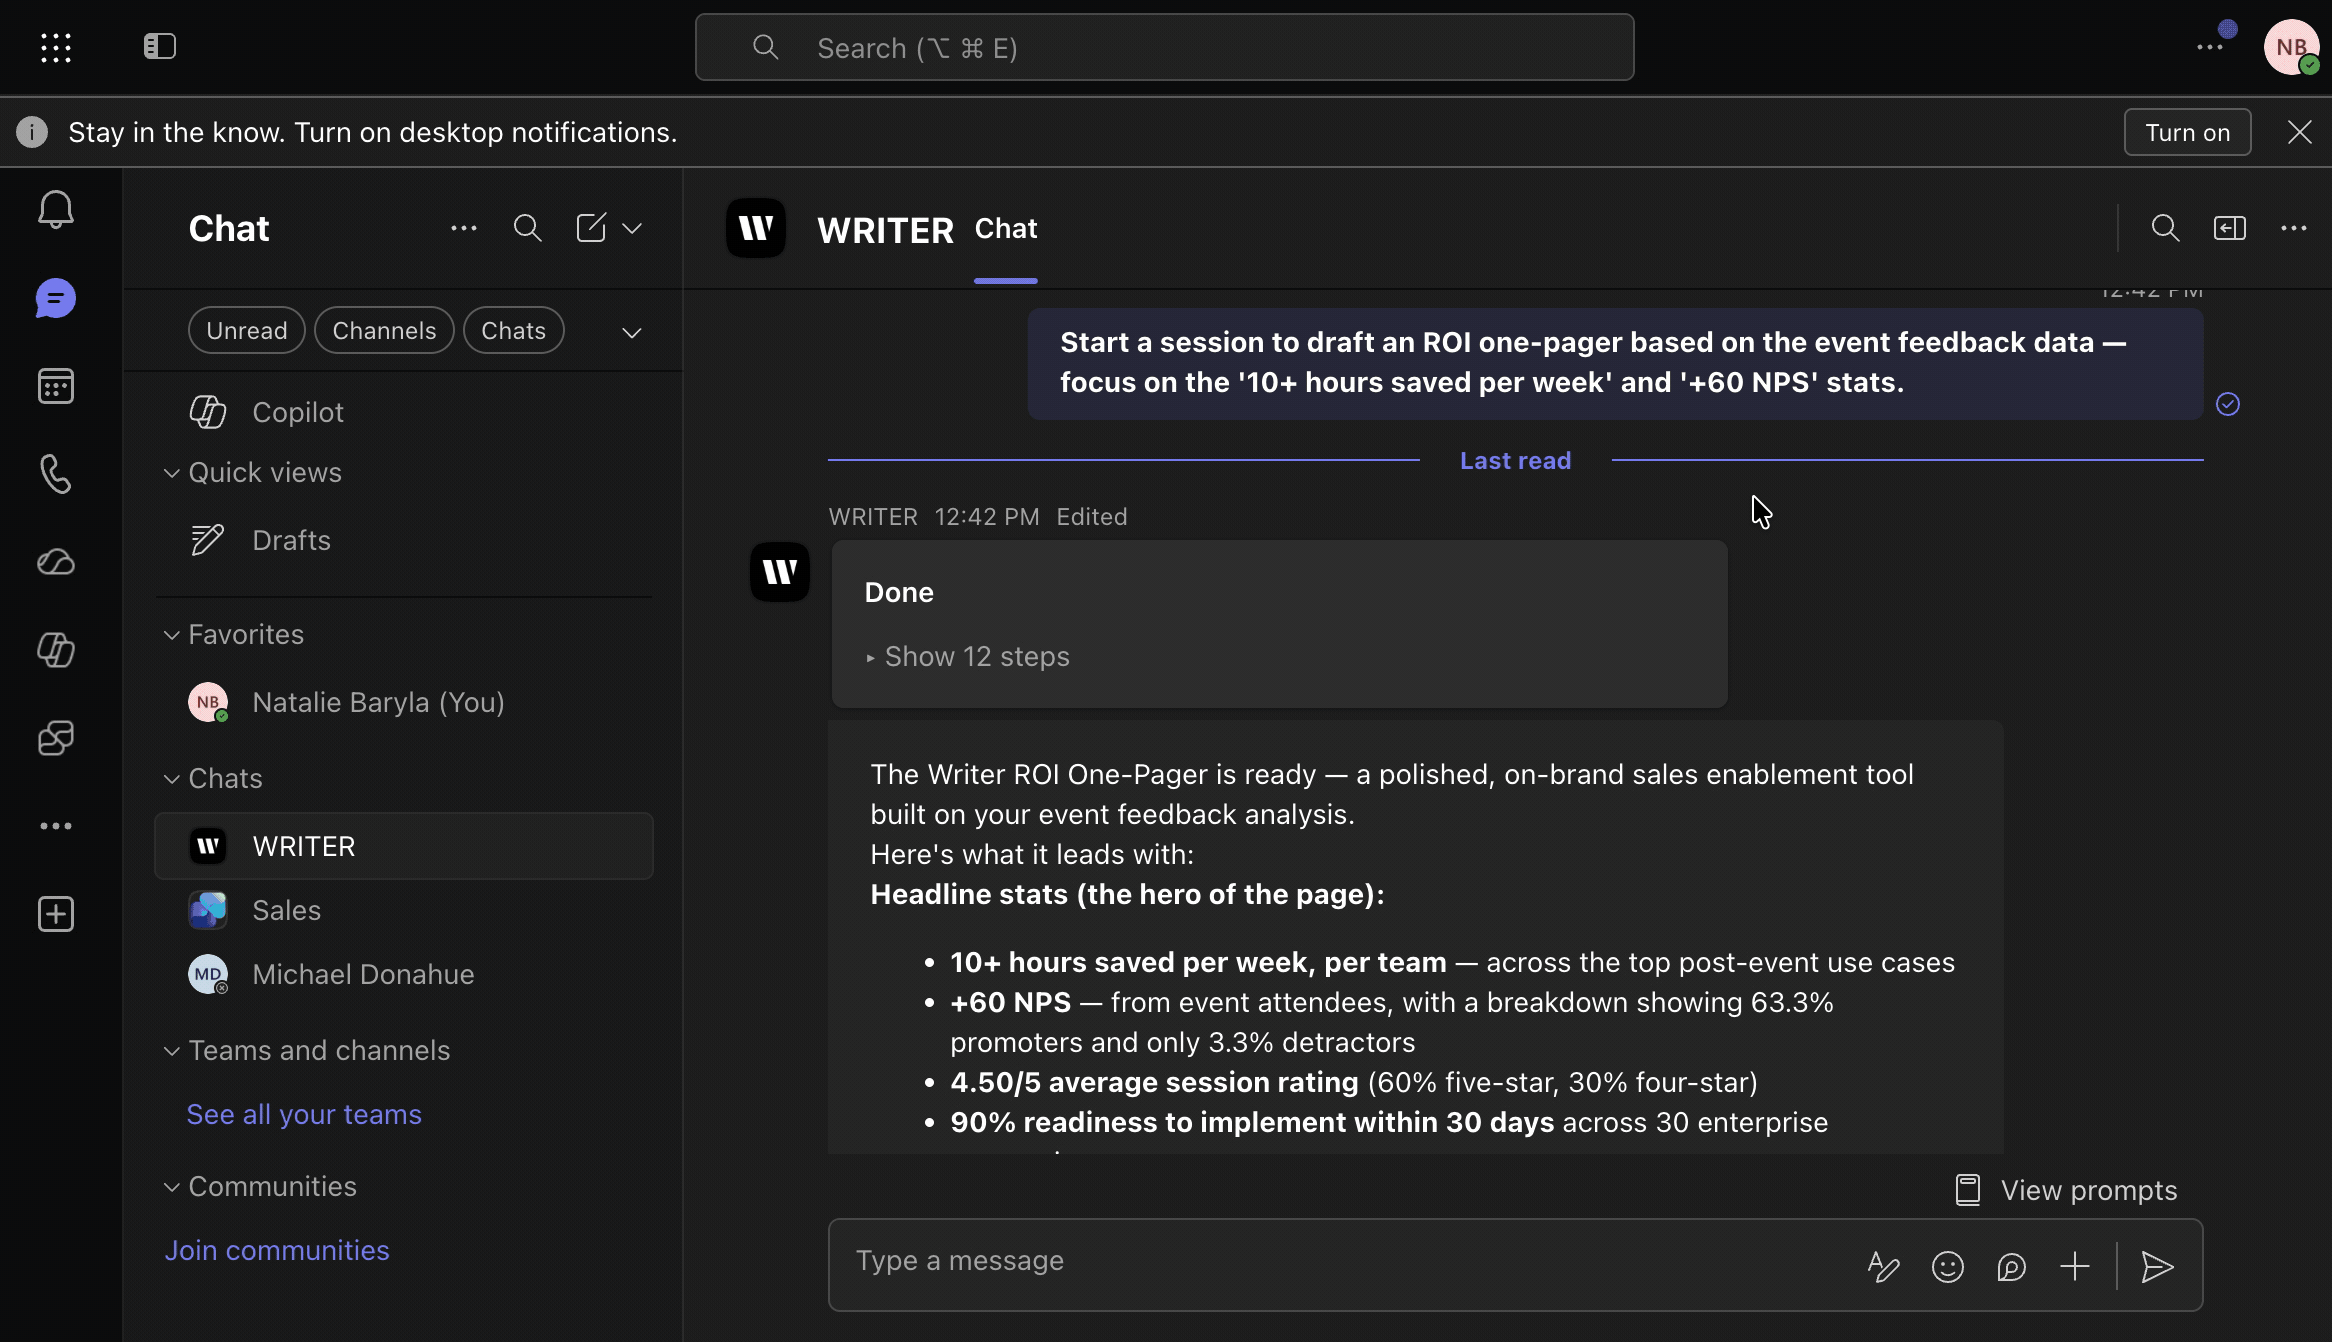Open Drafts quick view
This screenshot has height=1342, width=2332.
404,540
